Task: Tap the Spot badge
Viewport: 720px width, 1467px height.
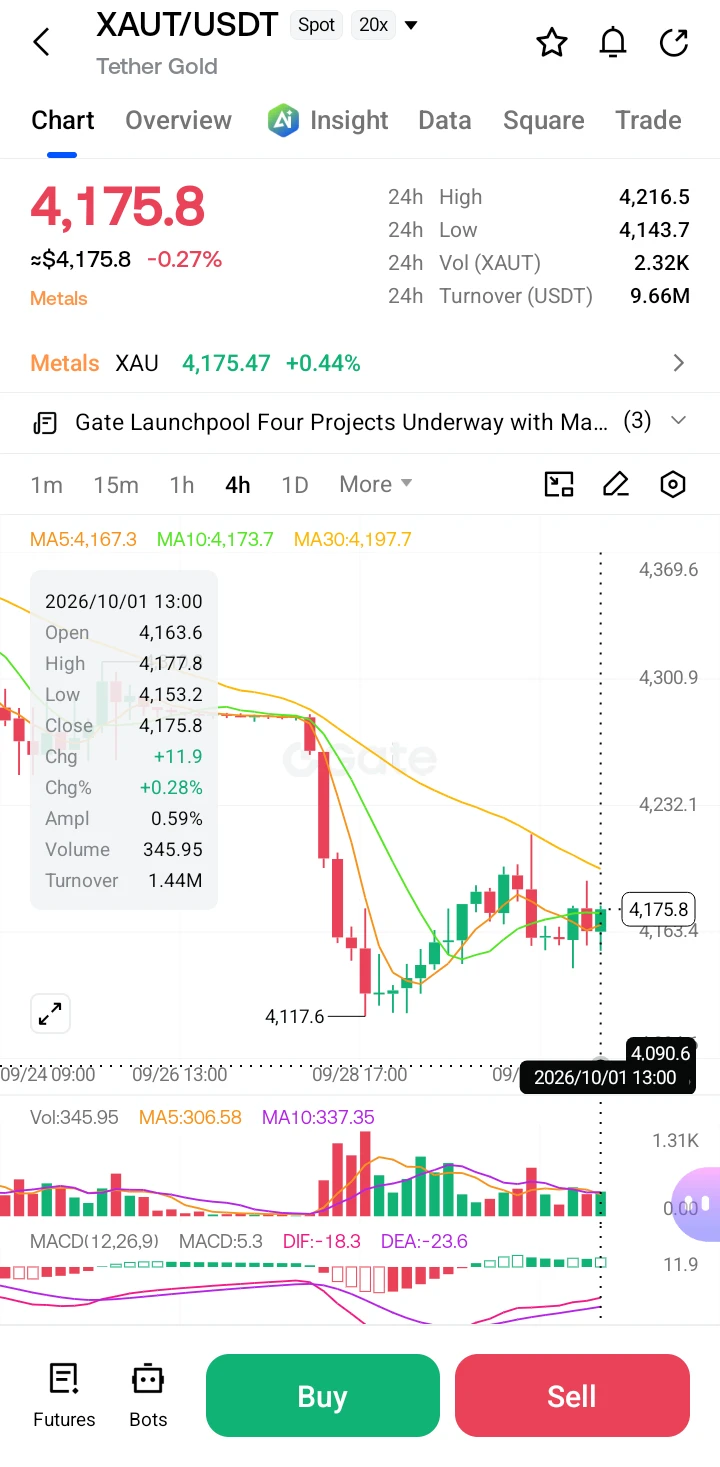Action: 316,25
